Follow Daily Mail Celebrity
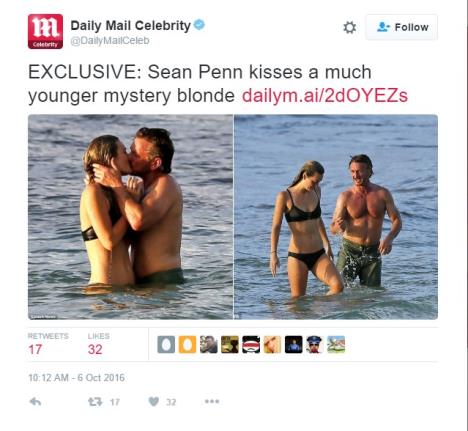 pyautogui.click(x=402, y=27)
